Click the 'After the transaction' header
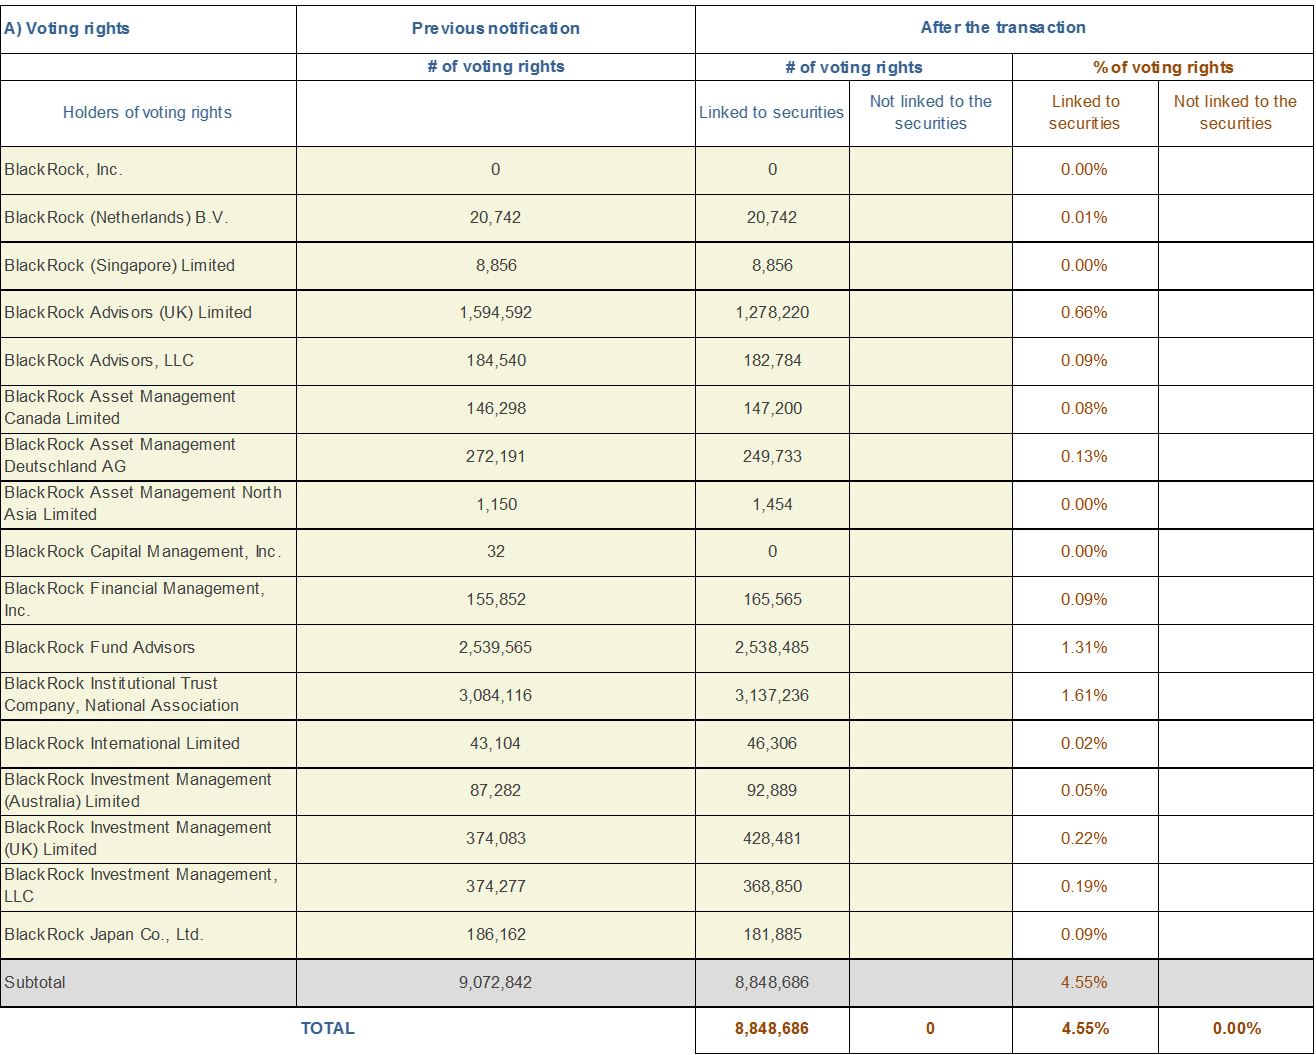 (1003, 28)
